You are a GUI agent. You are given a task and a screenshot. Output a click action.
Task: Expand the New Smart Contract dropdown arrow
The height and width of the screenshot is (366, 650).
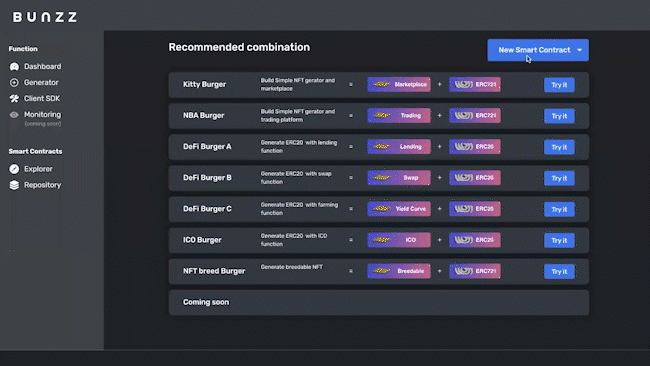point(580,50)
